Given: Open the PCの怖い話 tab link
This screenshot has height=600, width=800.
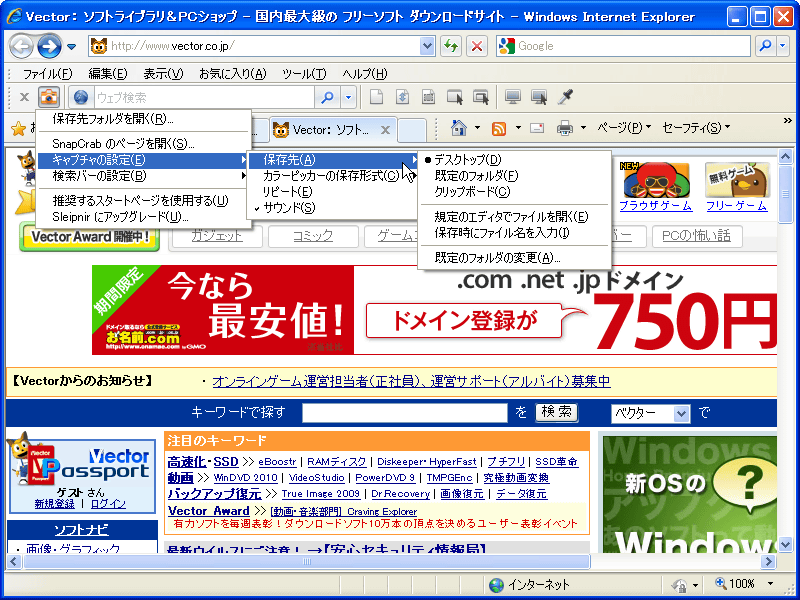Looking at the screenshot, I should click(696, 236).
